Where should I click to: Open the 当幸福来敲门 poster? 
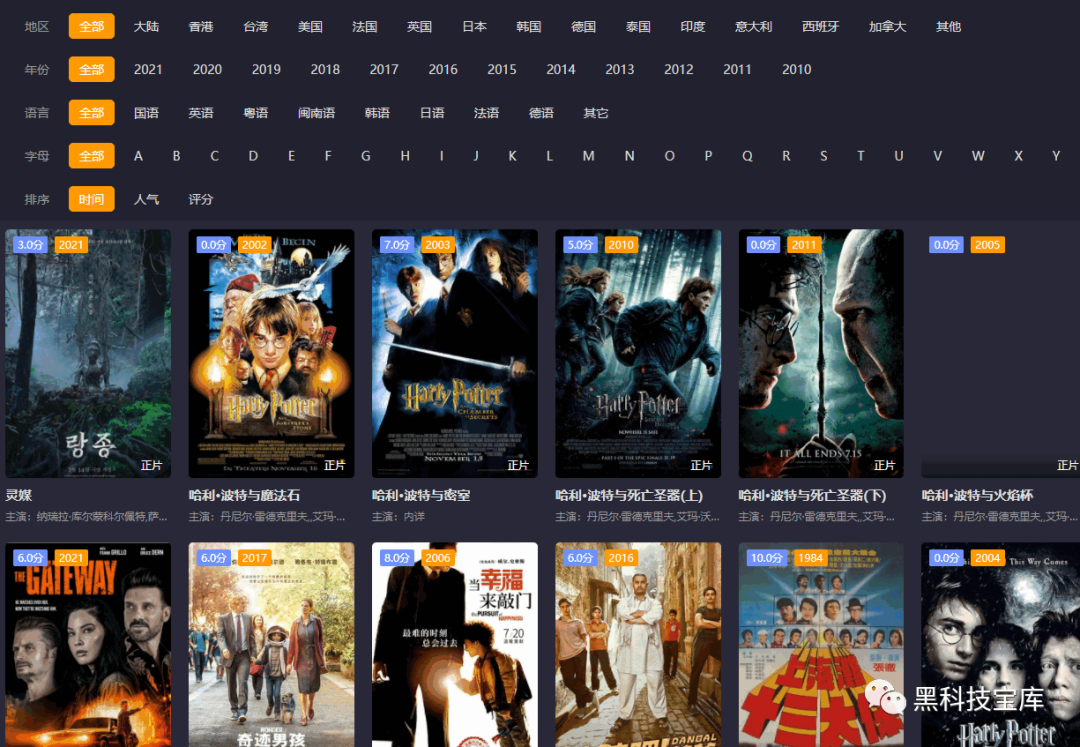455,644
